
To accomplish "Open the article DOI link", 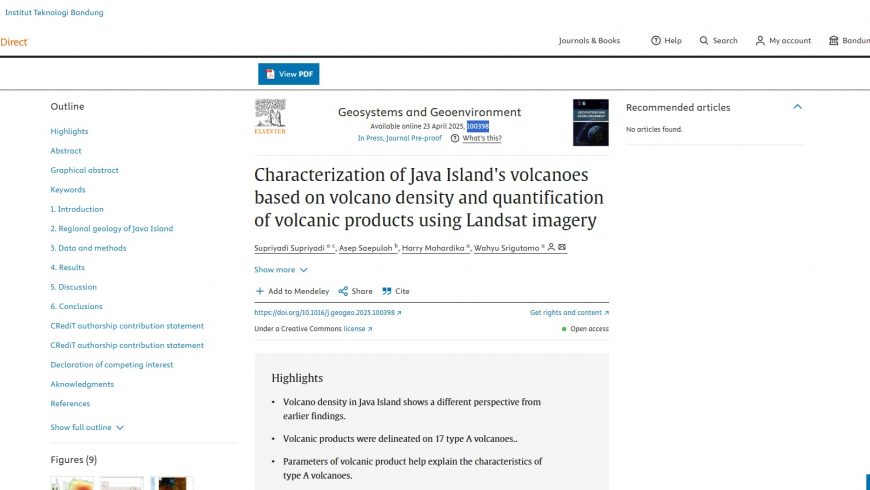I will coord(327,312).
